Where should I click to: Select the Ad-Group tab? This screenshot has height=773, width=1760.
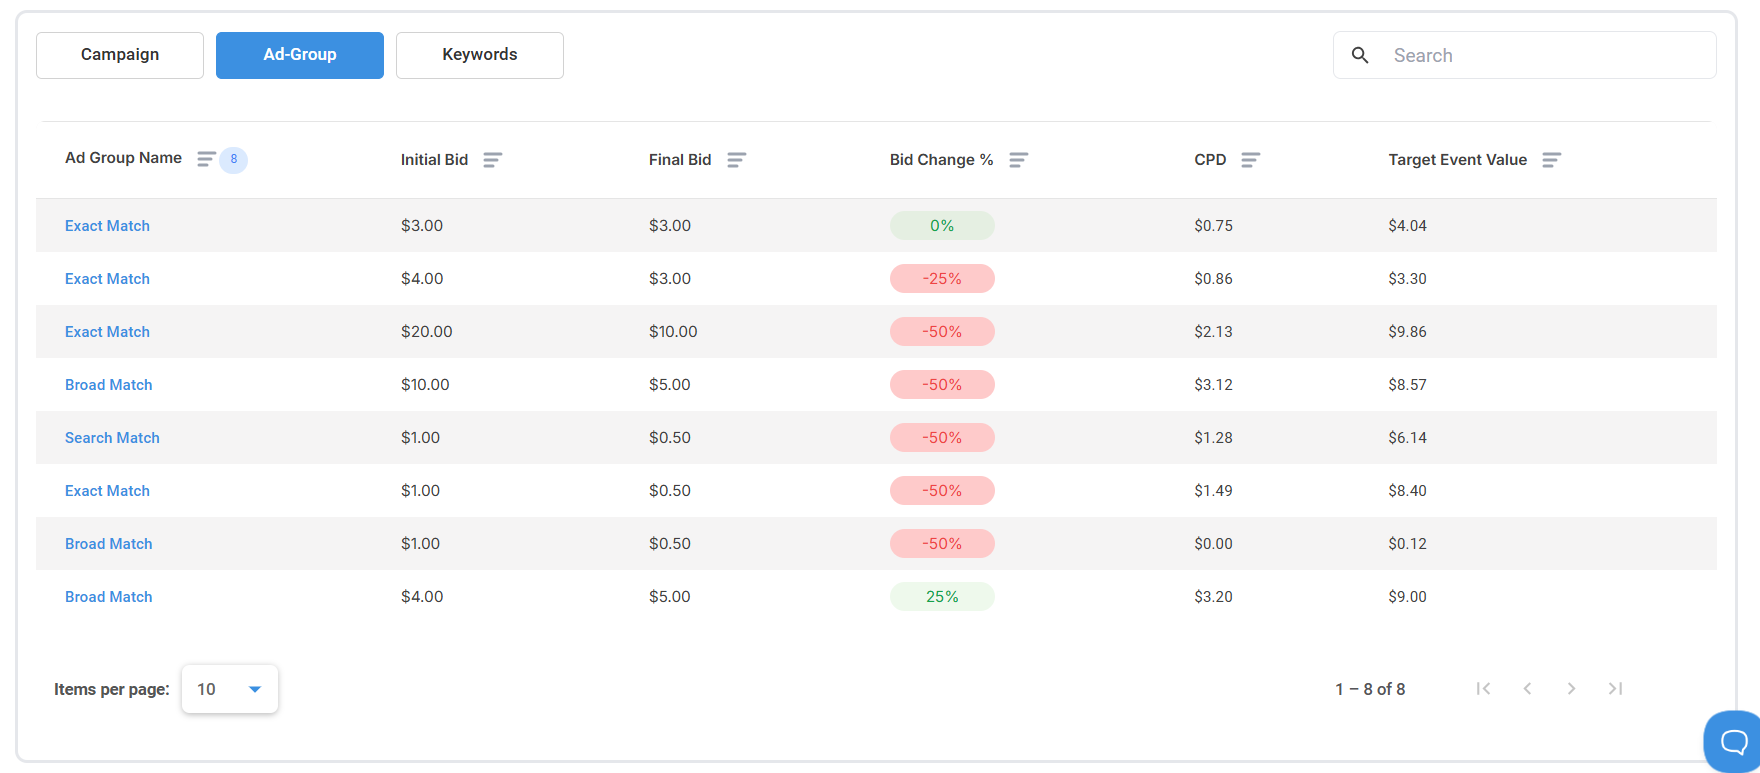pos(300,55)
